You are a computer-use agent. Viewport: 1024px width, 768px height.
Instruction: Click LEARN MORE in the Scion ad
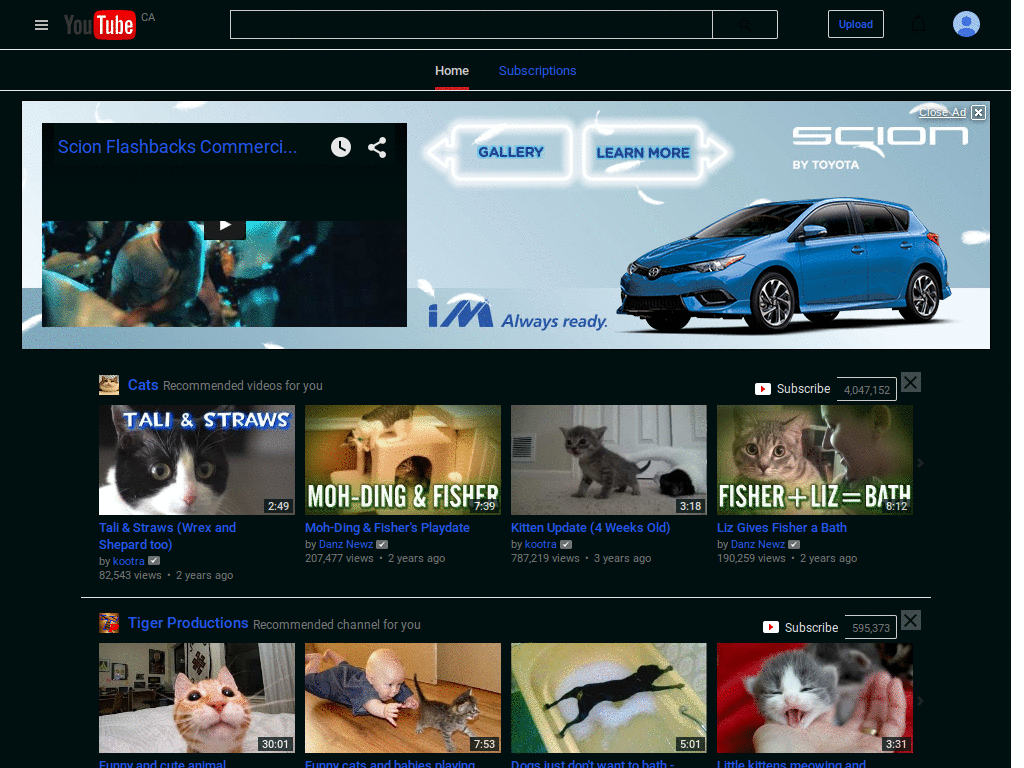tap(643, 152)
